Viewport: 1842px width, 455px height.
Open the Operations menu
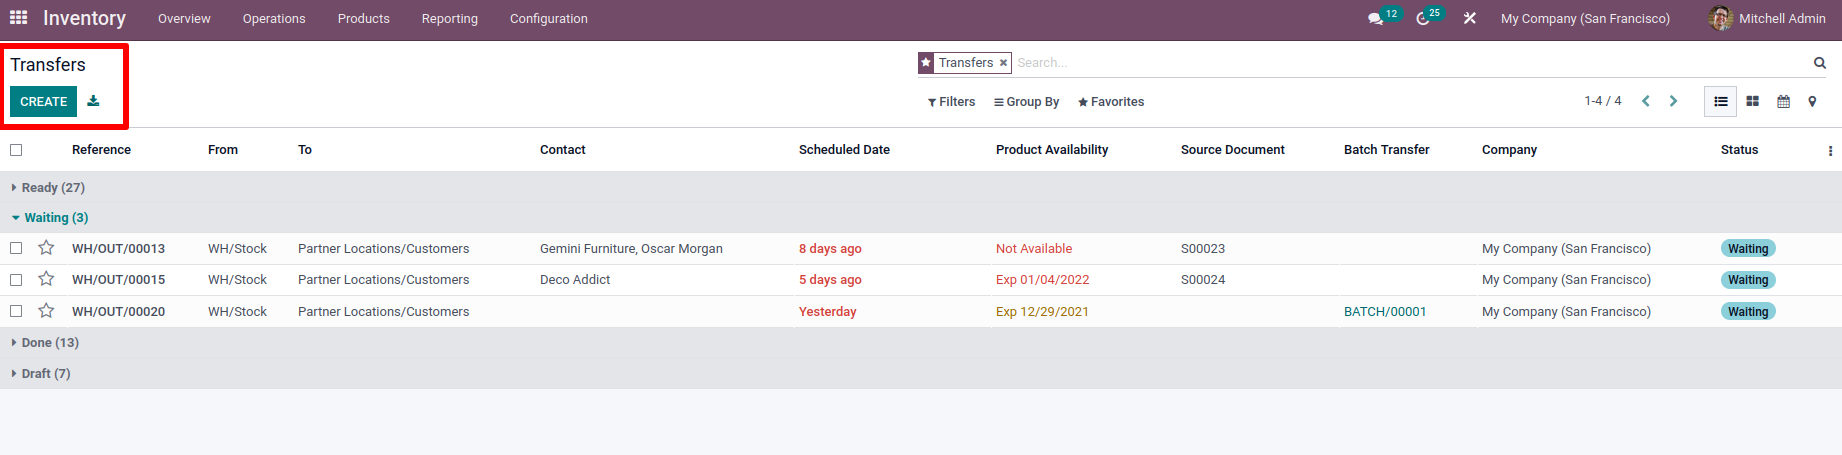[x=274, y=19]
